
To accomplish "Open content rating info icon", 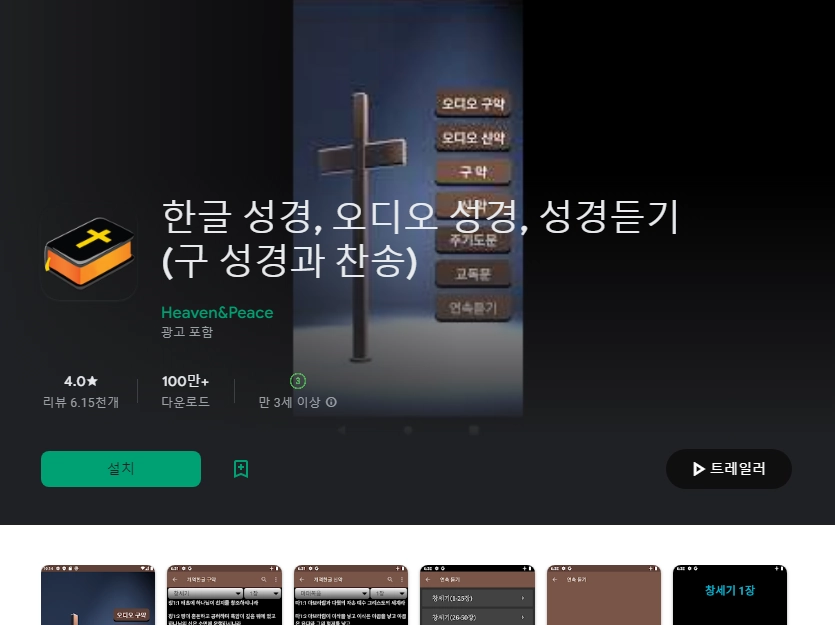I will click(331, 402).
